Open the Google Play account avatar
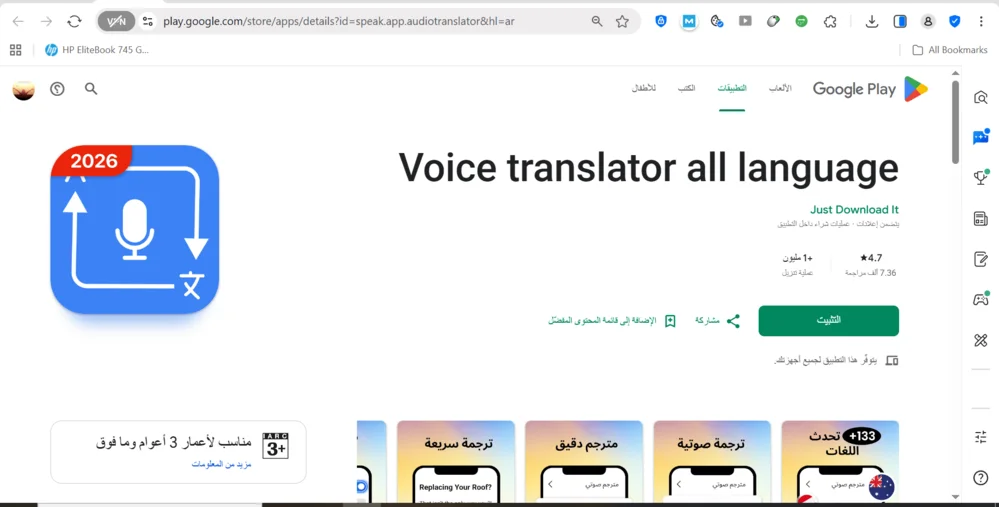999x507 pixels. click(24, 89)
